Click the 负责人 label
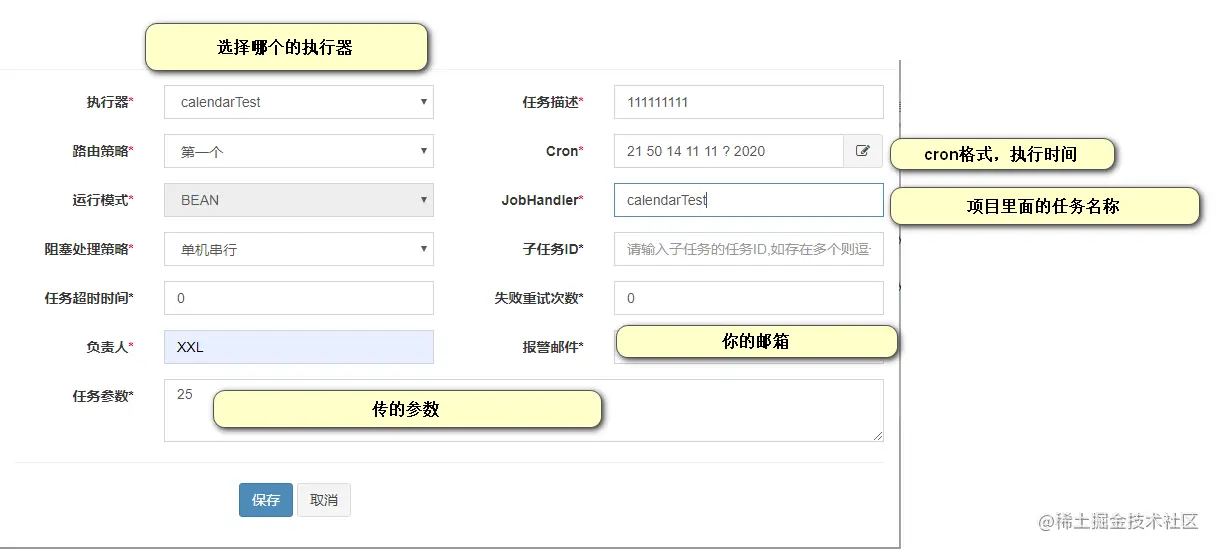This screenshot has height=549, width=1216. pyautogui.click(x=110, y=347)
